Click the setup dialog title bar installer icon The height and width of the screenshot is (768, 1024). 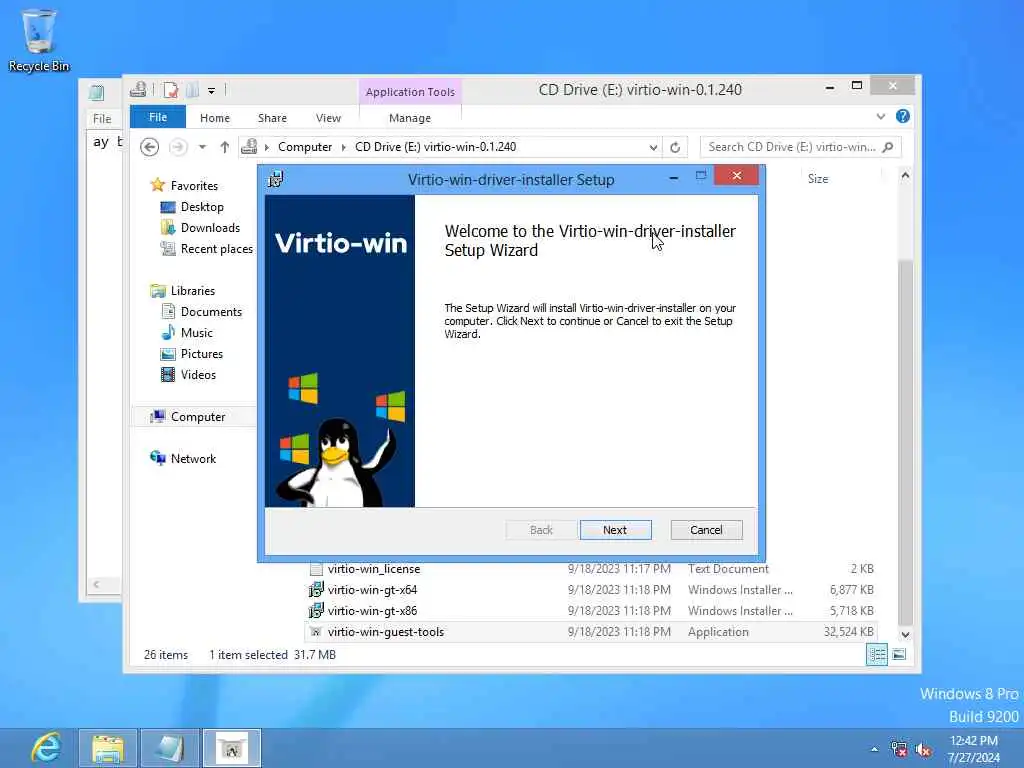click(276, 178)
